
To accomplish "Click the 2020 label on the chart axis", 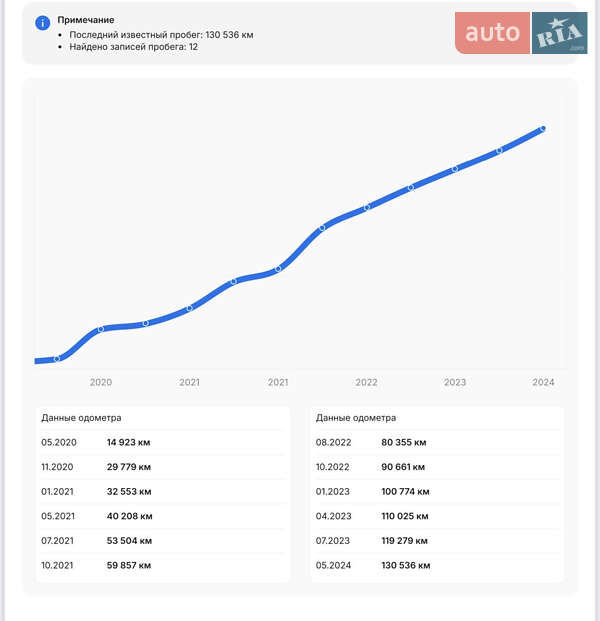I will point(101,382).
